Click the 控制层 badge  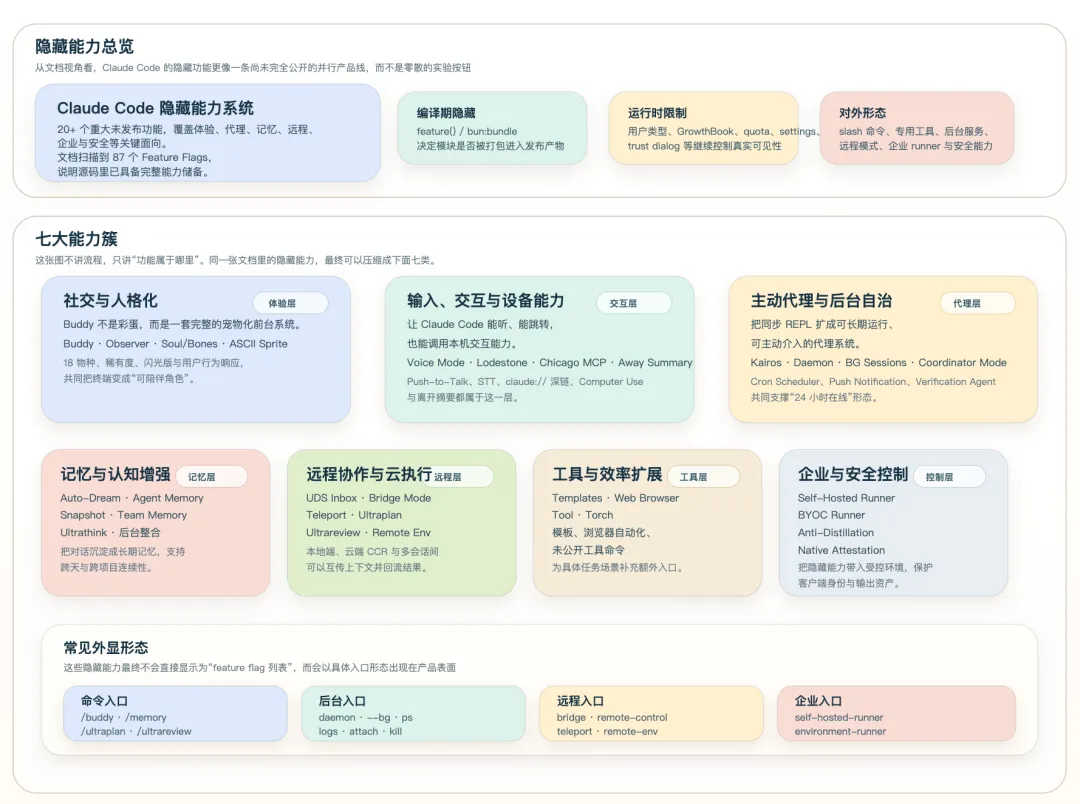point(949,477)
